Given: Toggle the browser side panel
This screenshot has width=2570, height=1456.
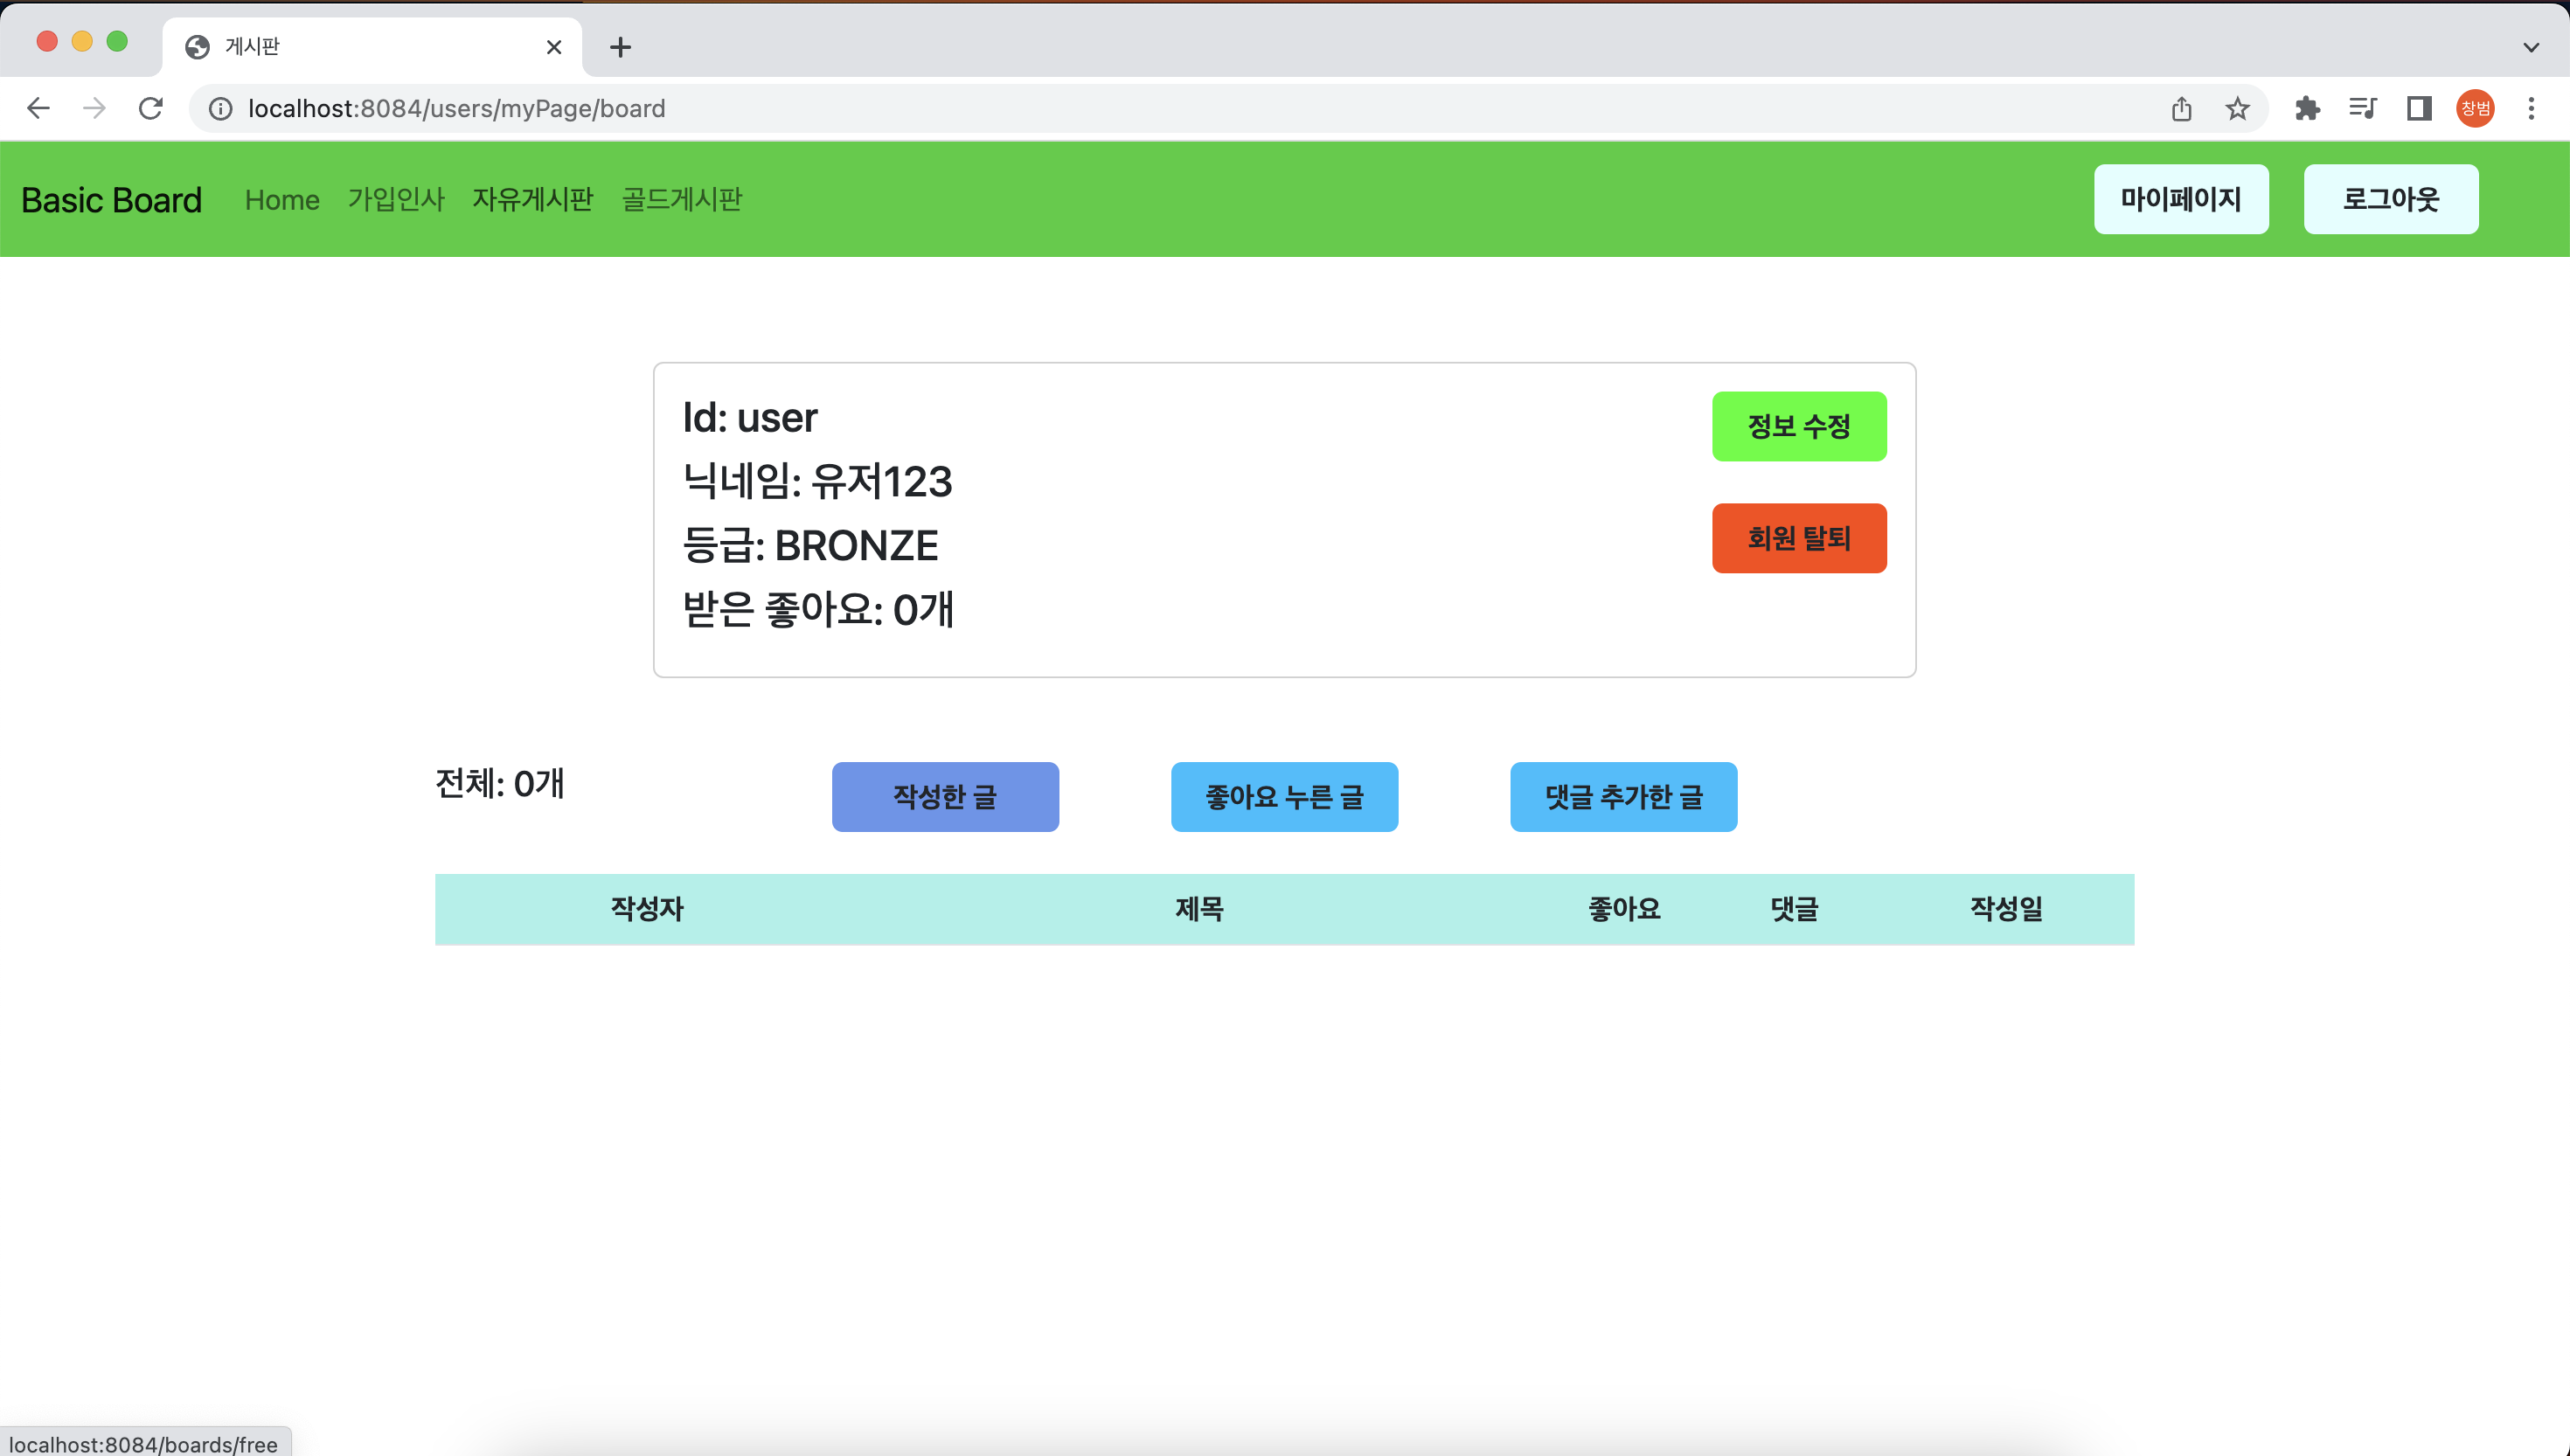Looking at the screenshot, I should 2418,108.
